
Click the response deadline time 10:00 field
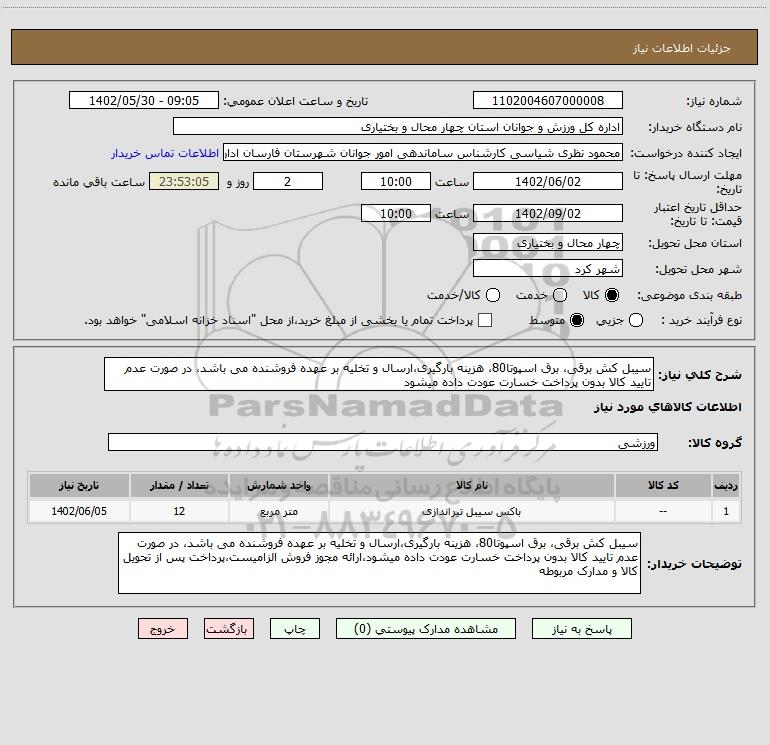[396, 181]
